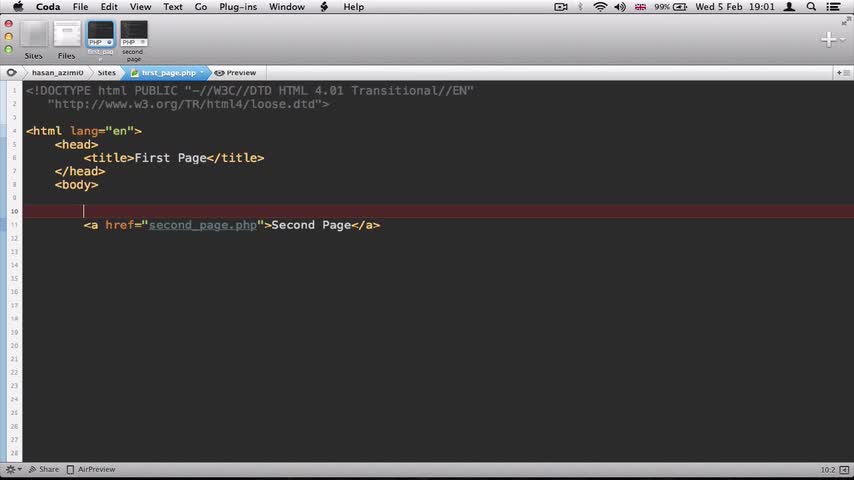Screen dimensions: 854x480
Task: Click the 99% battery indicator
Action: [x=670, y=7]
